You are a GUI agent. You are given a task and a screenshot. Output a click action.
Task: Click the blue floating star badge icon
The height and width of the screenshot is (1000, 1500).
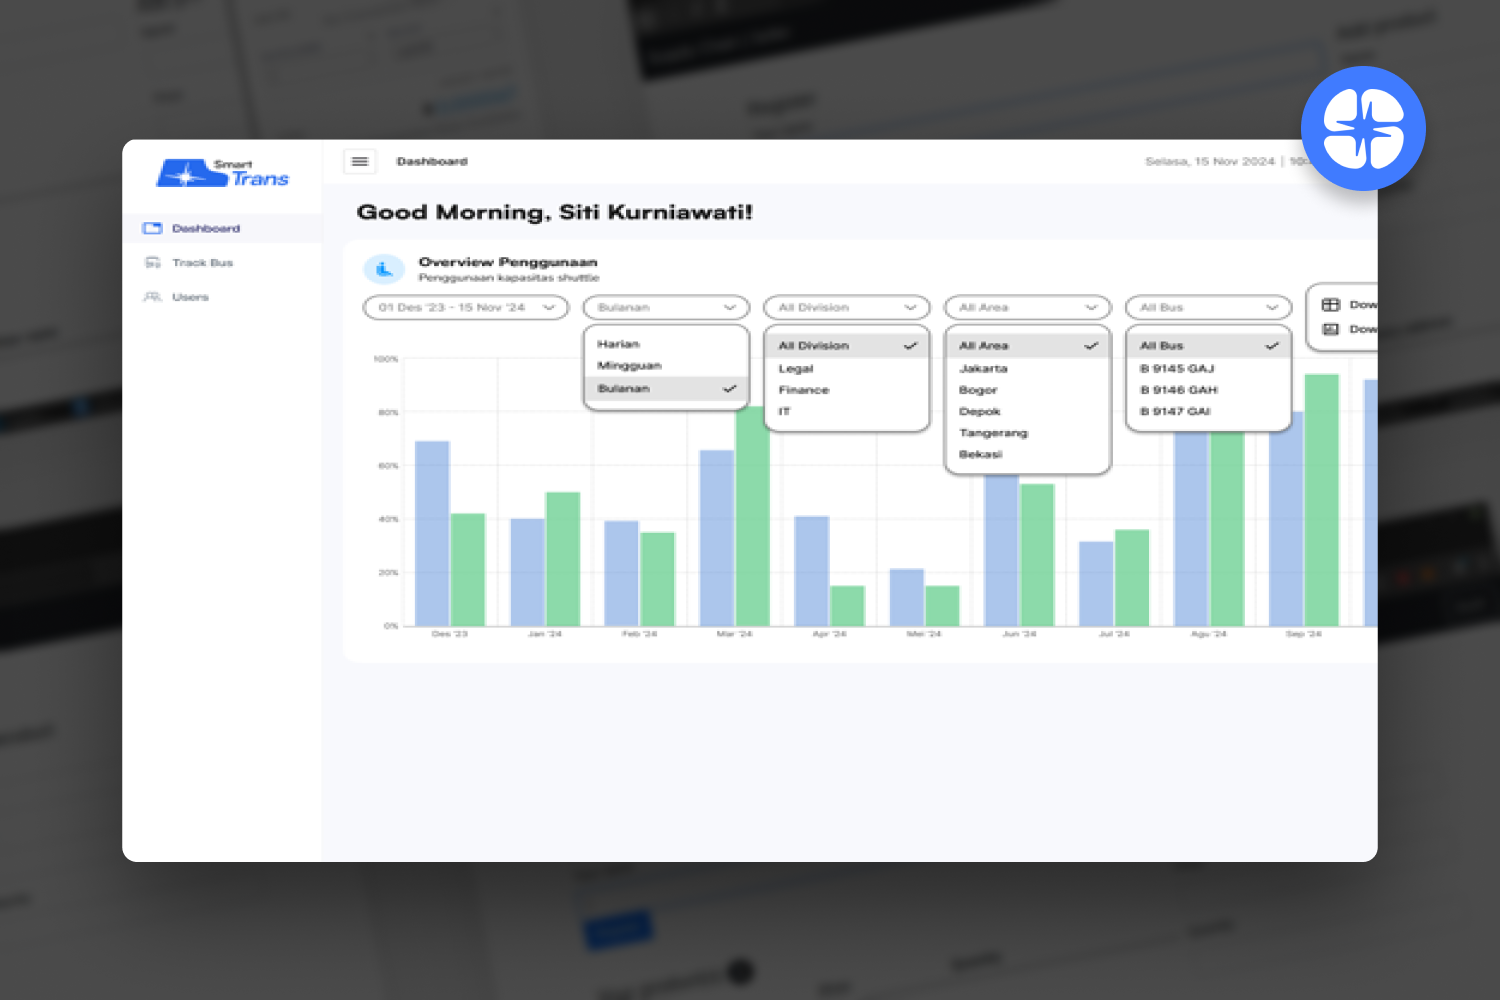click(x=1363, y=129)
